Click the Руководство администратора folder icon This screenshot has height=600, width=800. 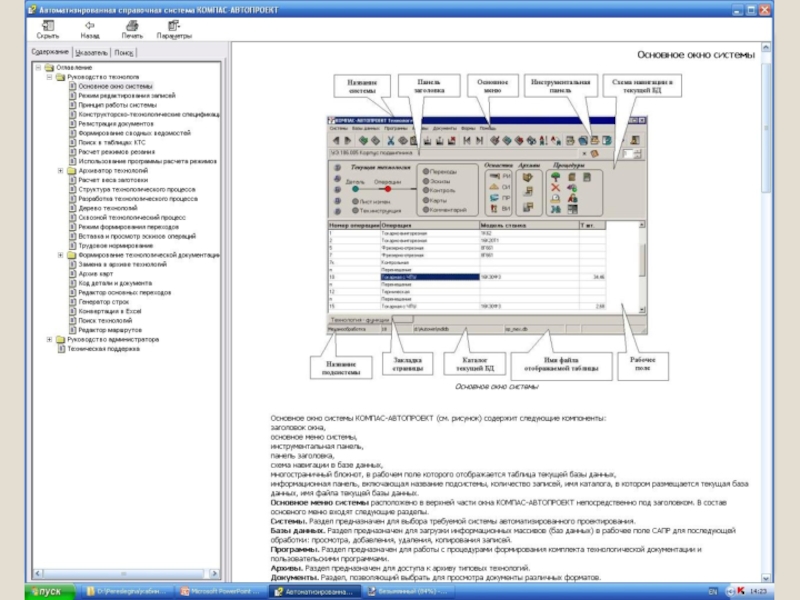(61, 339)
